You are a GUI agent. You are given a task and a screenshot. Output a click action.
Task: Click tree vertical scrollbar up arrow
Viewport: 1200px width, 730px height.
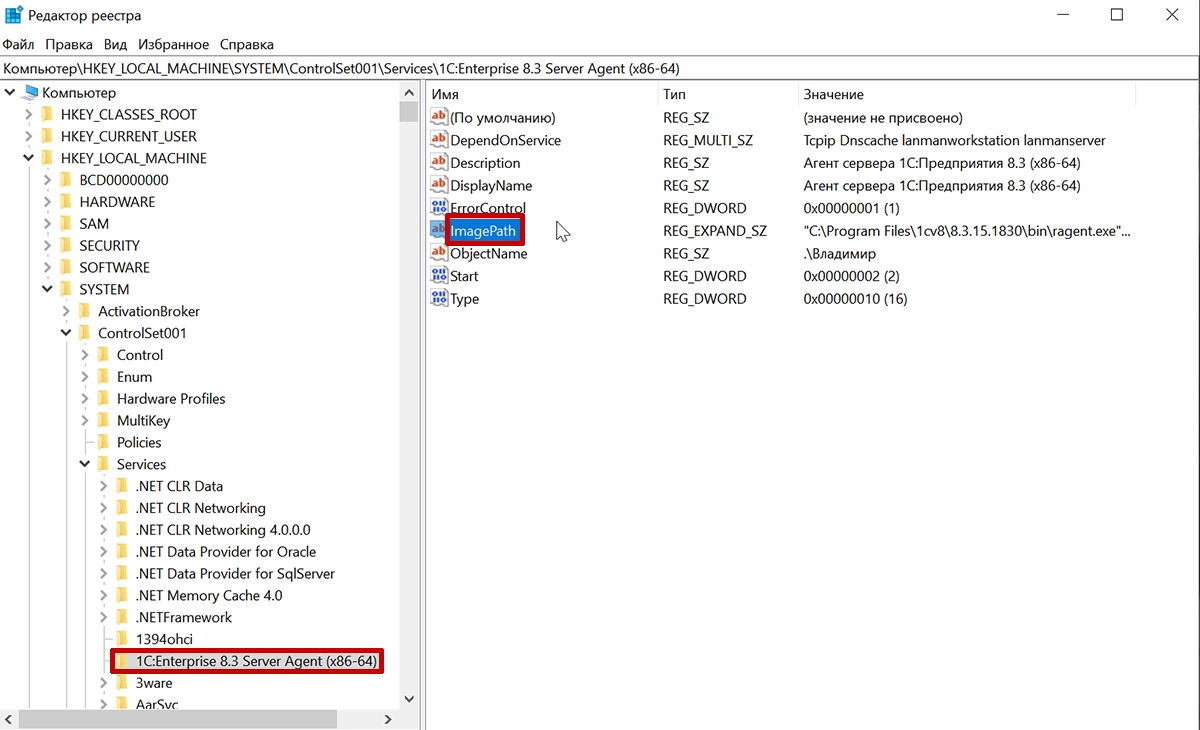point(408,92)
